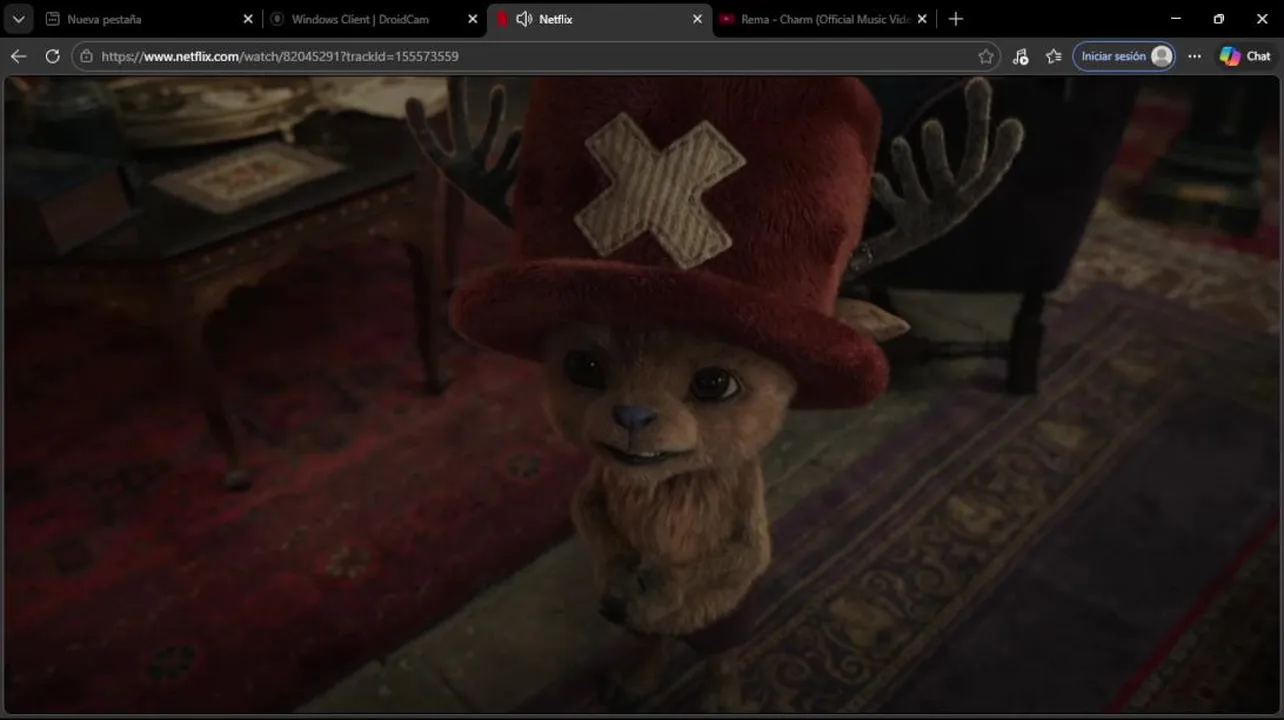Open browser settings and more menu
This screenshot has height=720, width=1284.
coord(1194,56)
